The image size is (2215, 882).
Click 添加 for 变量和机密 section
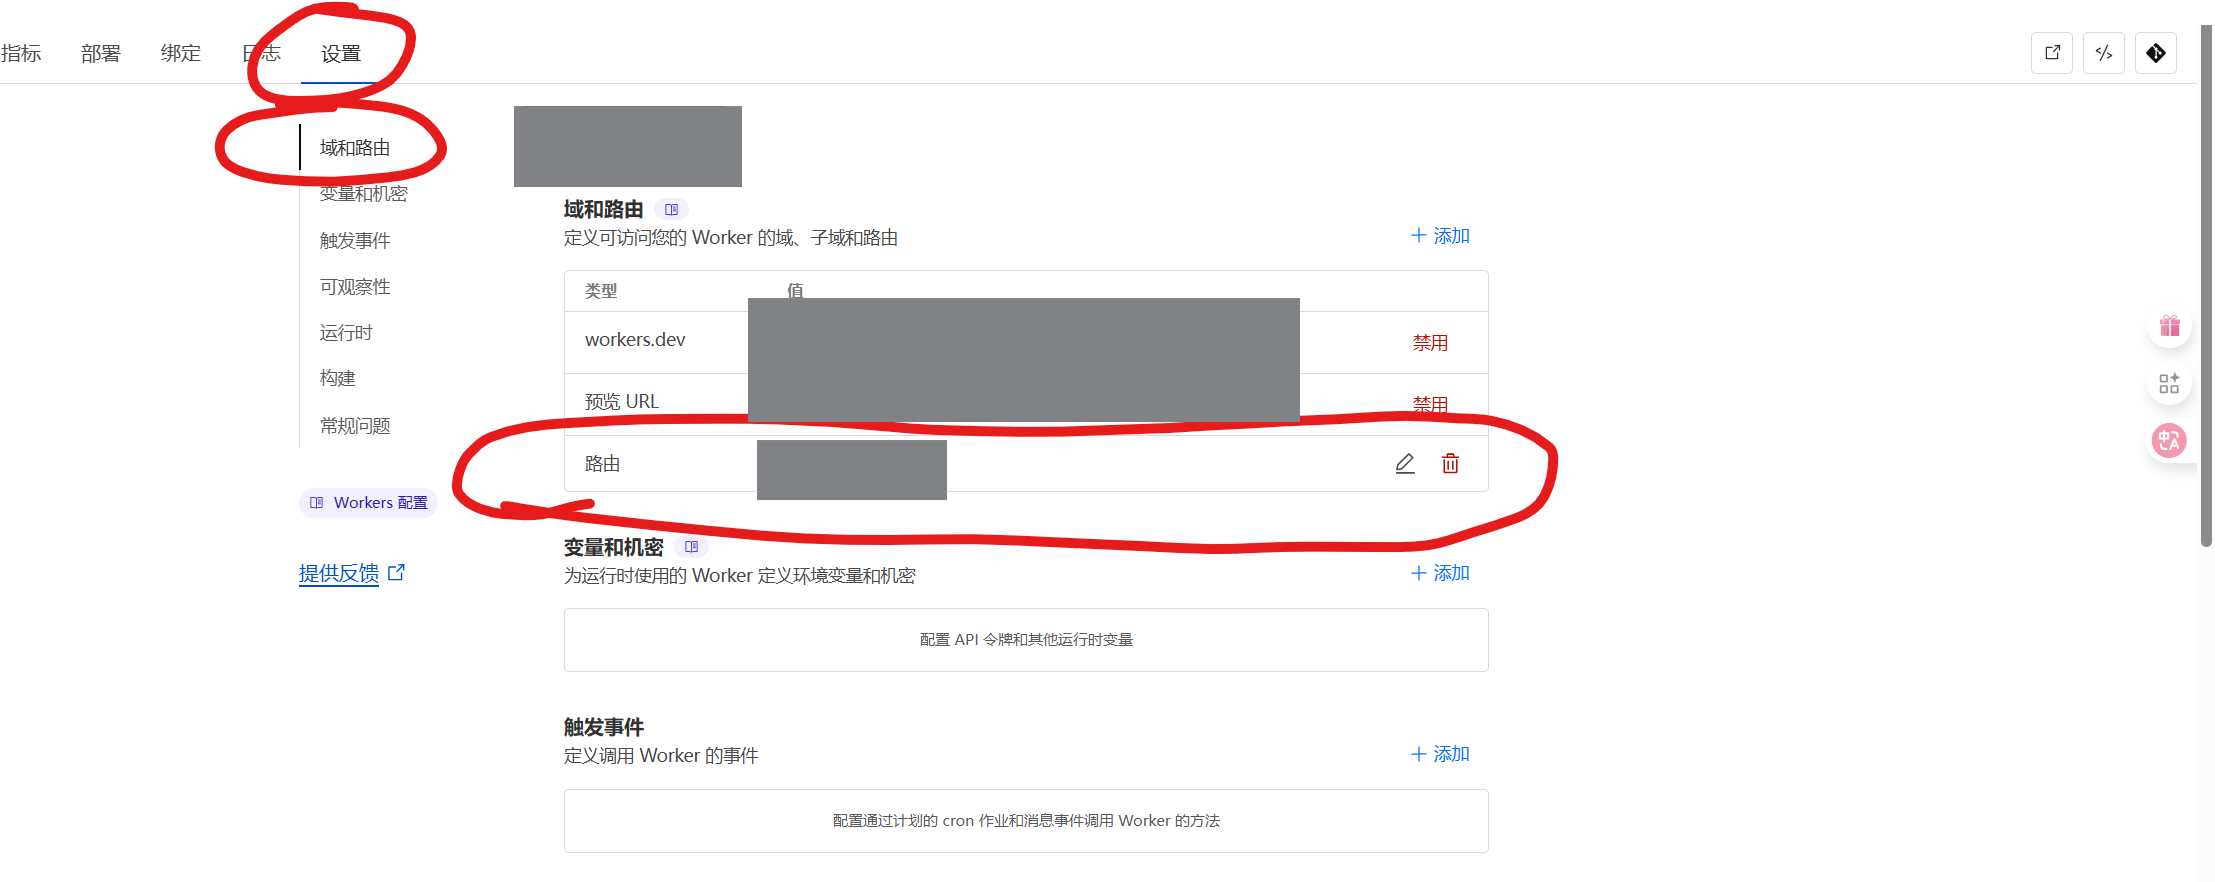coord(1440,573)
